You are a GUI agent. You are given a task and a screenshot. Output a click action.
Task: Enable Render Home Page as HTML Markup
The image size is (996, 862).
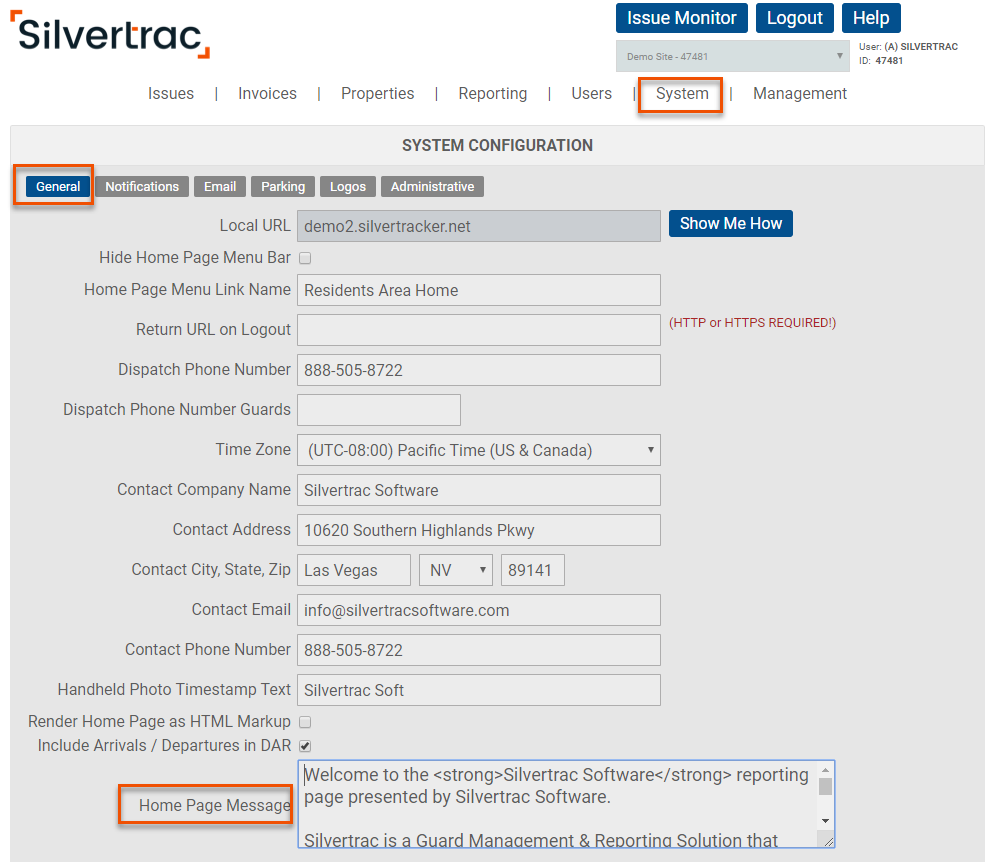coord(305,722)
